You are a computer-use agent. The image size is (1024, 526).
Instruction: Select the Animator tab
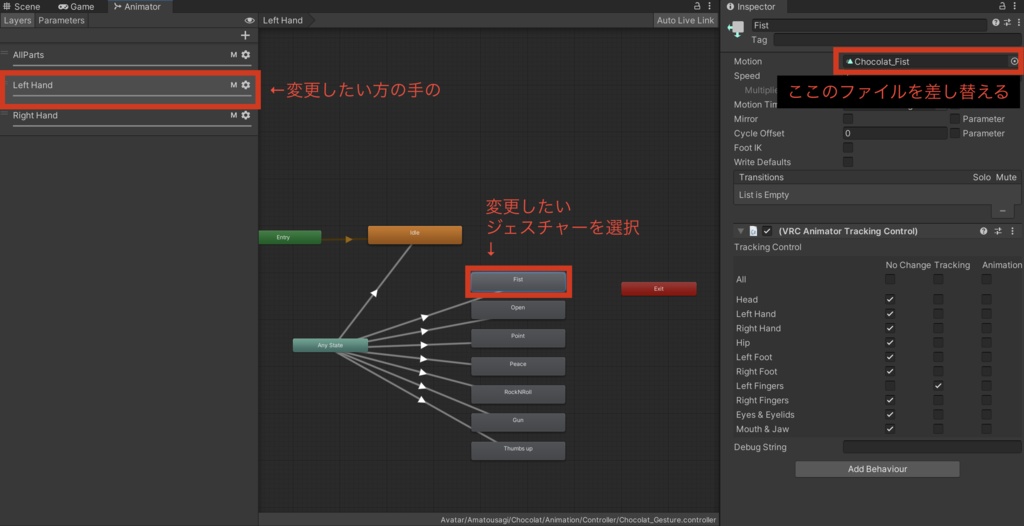[x=137, y=7]
